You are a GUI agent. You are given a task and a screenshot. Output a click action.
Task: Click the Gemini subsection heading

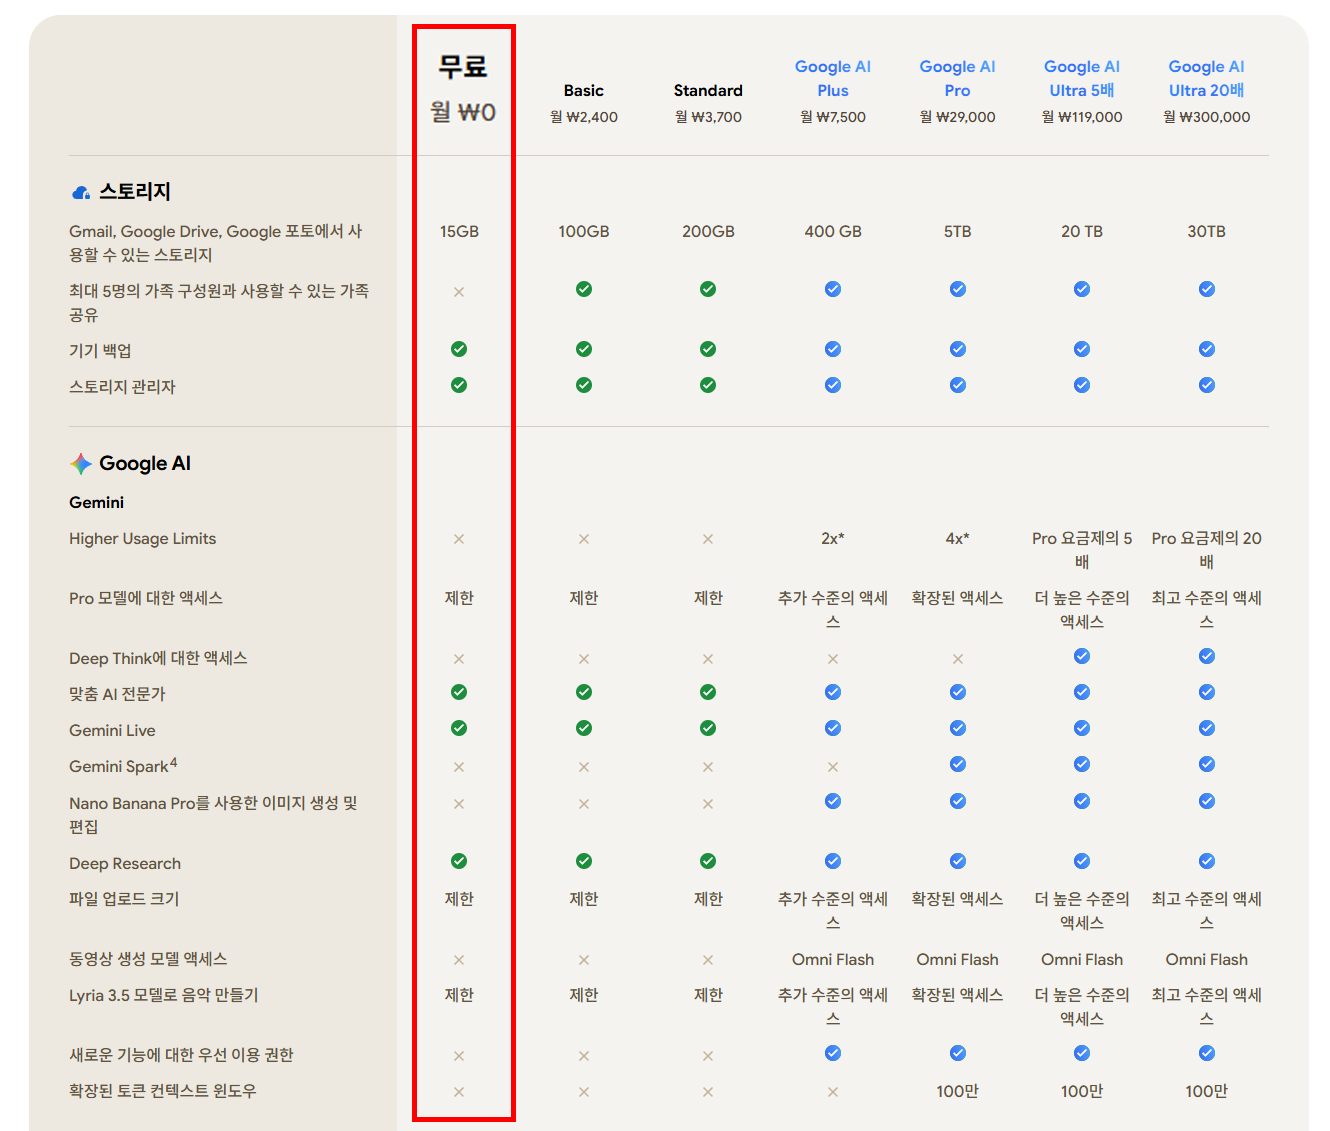pos(96,502)
